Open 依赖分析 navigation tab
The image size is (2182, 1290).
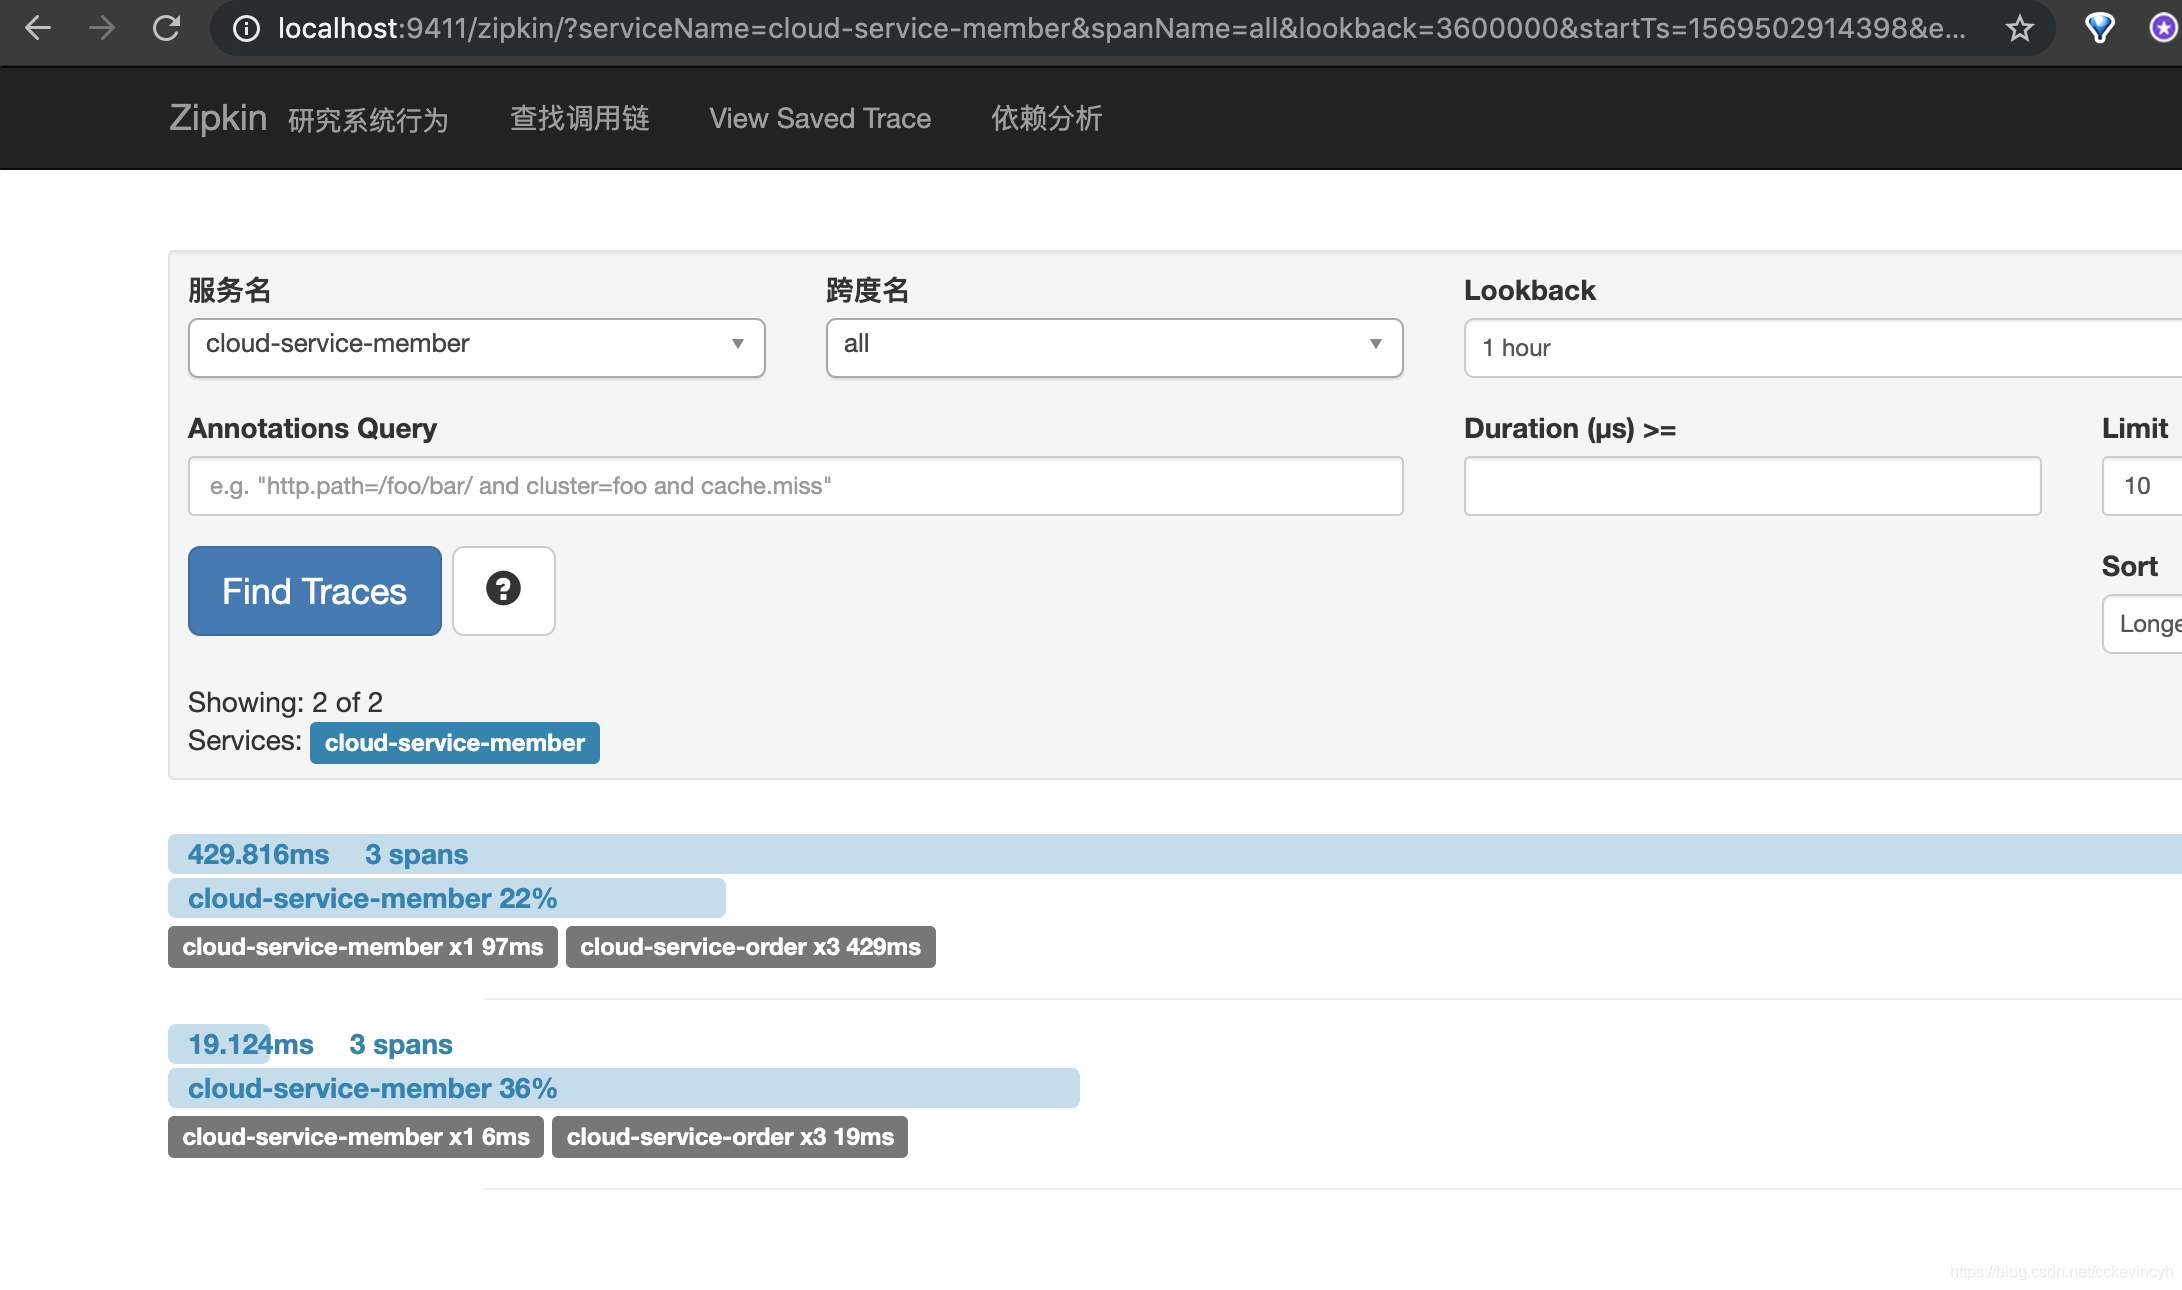1046,118
